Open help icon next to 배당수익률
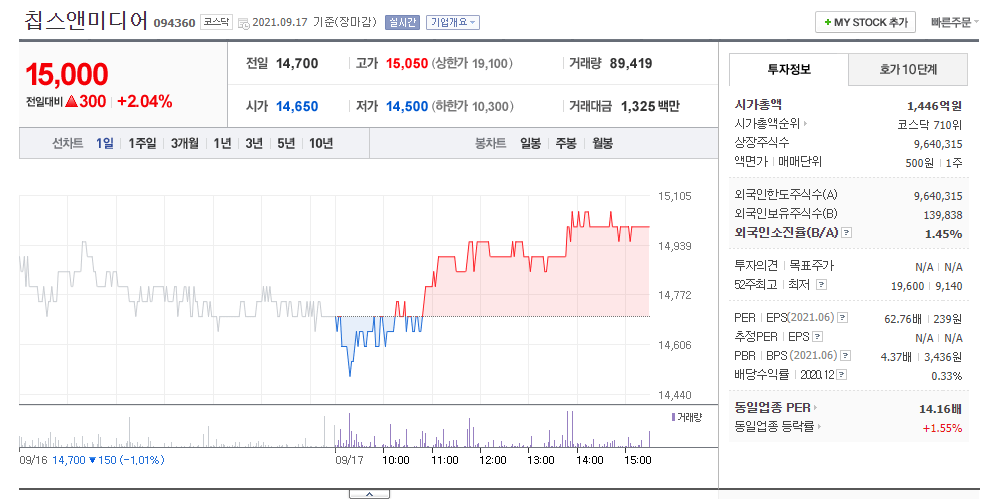The image size is (996, 499). pos(842,375)
